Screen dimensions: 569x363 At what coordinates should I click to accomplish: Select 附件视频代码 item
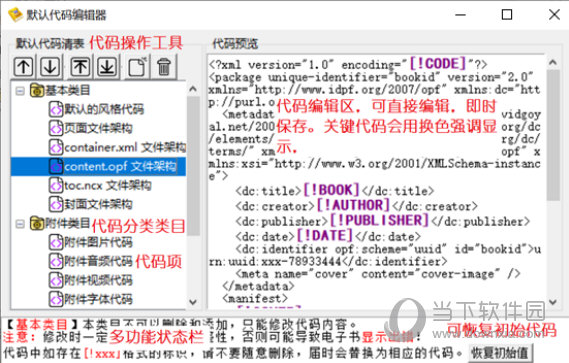[x=91, y=280]
